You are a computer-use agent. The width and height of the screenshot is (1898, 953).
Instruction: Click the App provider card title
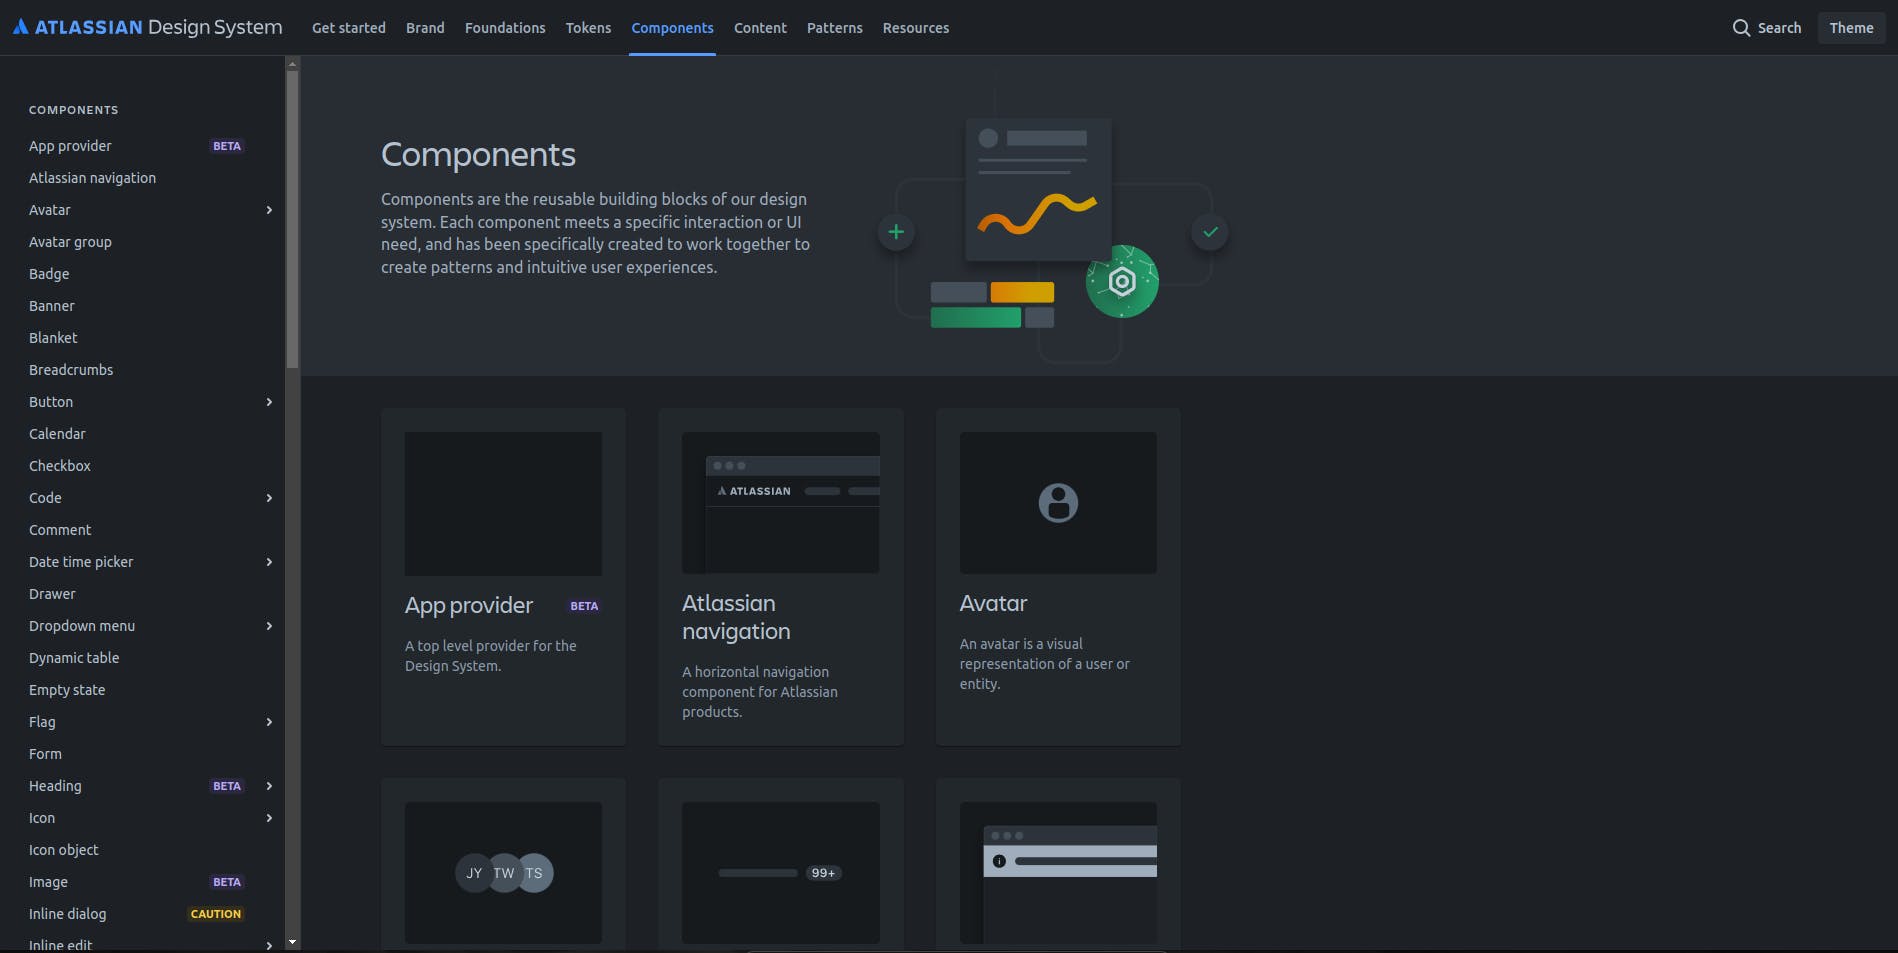tap(469, 605)
